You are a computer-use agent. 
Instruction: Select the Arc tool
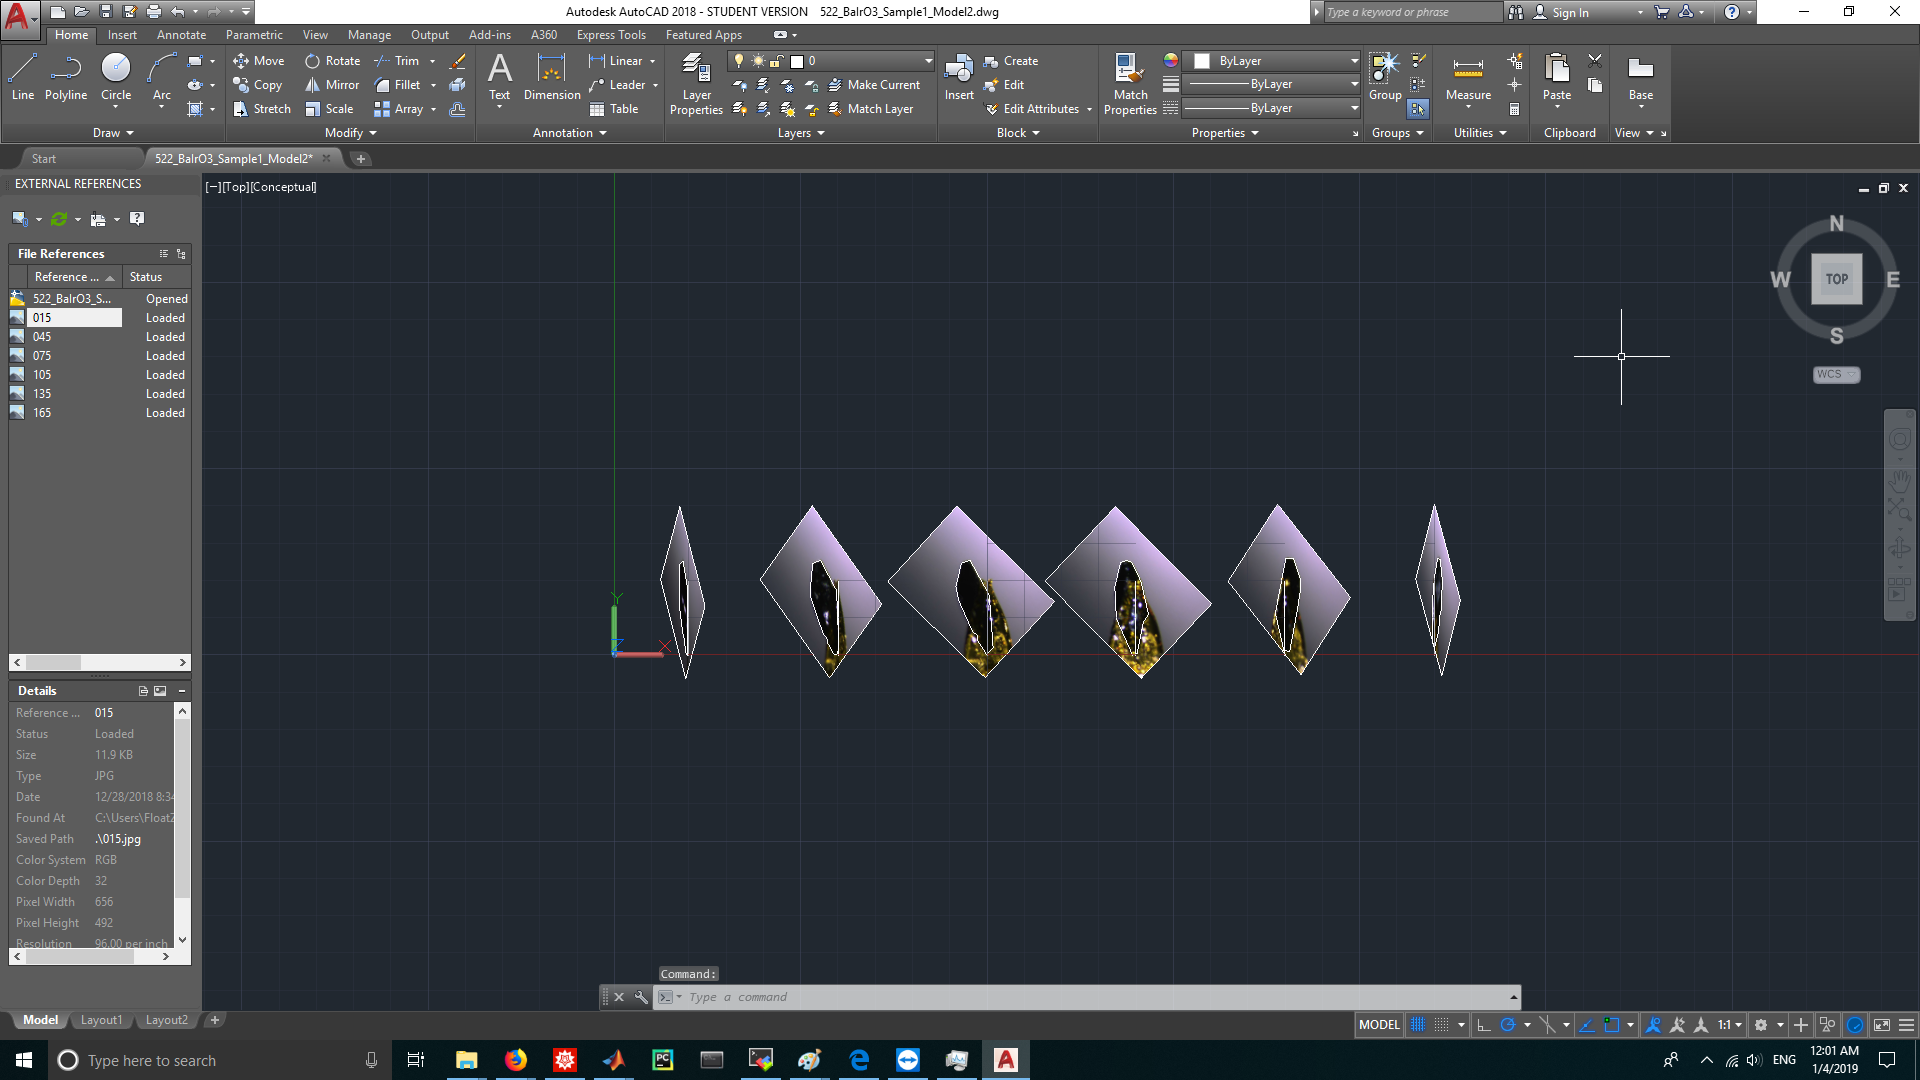pyautogui.click(x=161, y=78)
